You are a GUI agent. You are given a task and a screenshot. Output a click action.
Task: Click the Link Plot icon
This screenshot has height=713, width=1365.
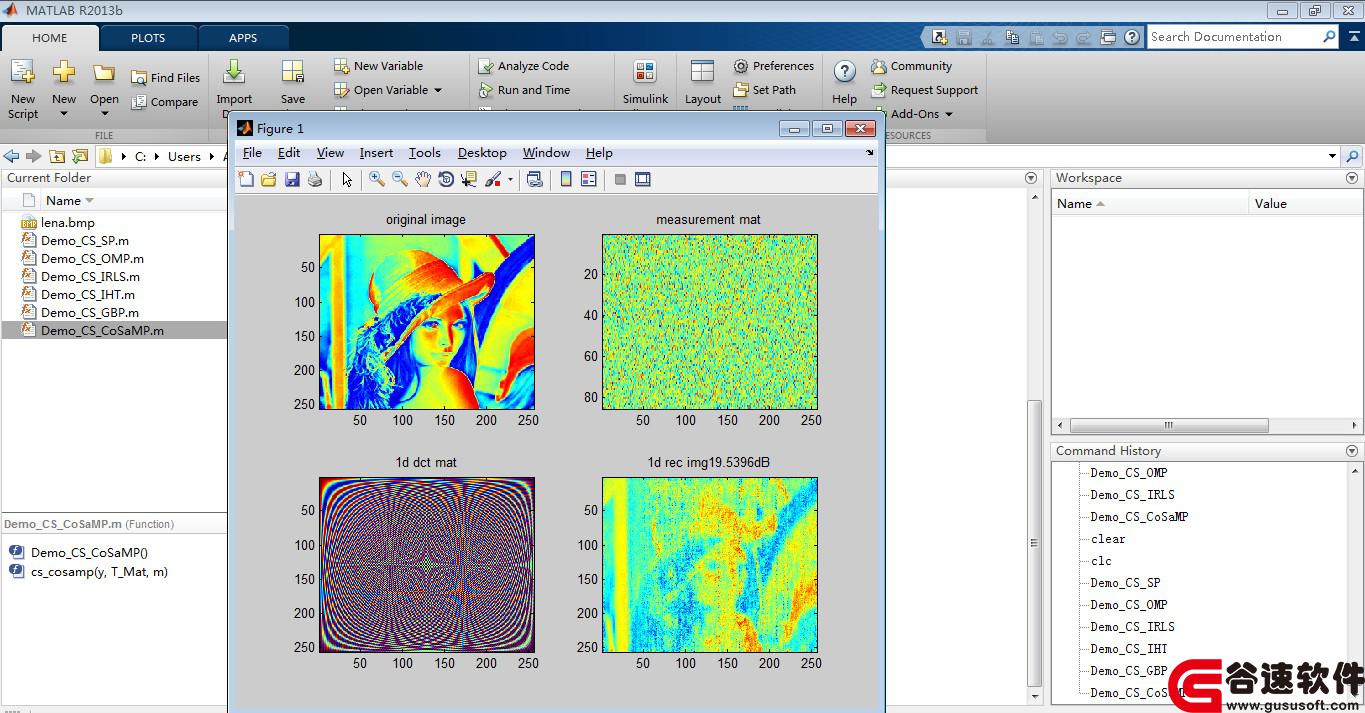tap(535, 179)
